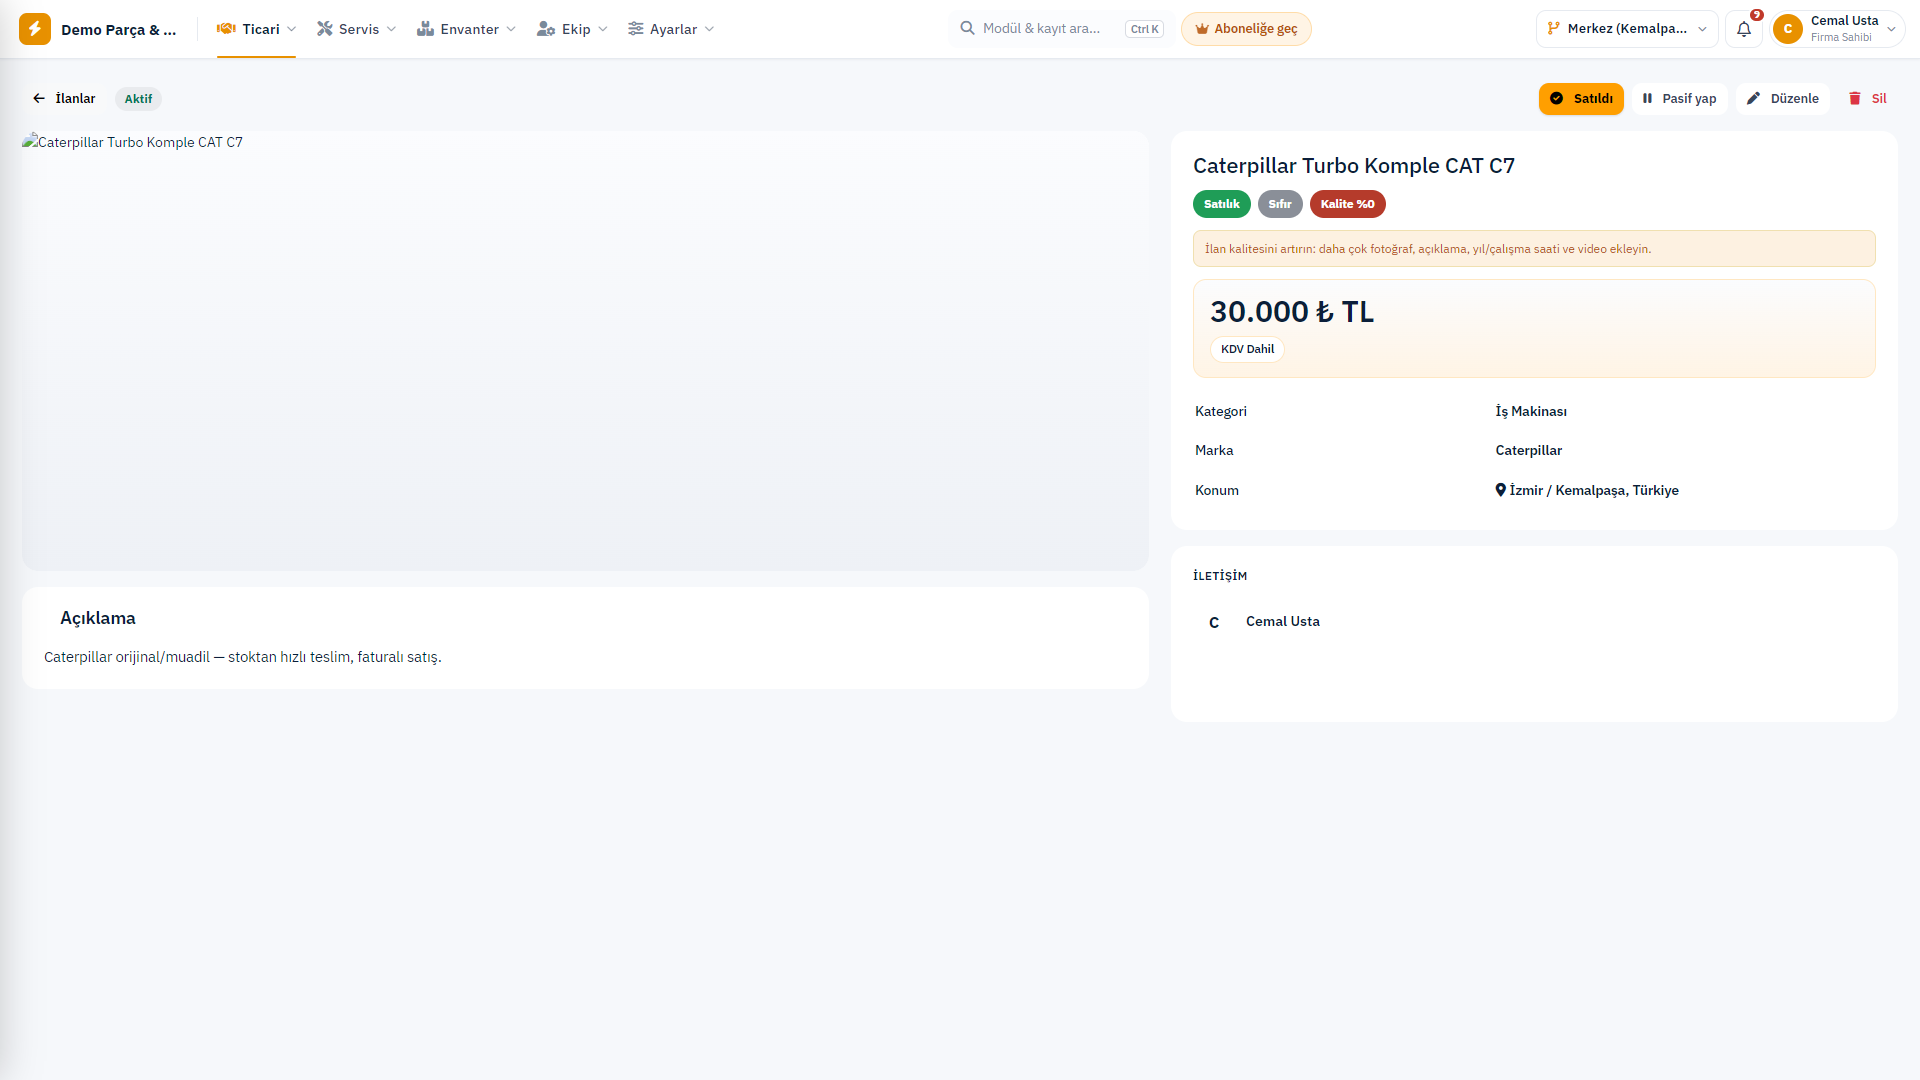The height and width of the screenshot is (1080, 1920).
Task: Delete the listing with Sil
Action: [x=1867, y=99]
